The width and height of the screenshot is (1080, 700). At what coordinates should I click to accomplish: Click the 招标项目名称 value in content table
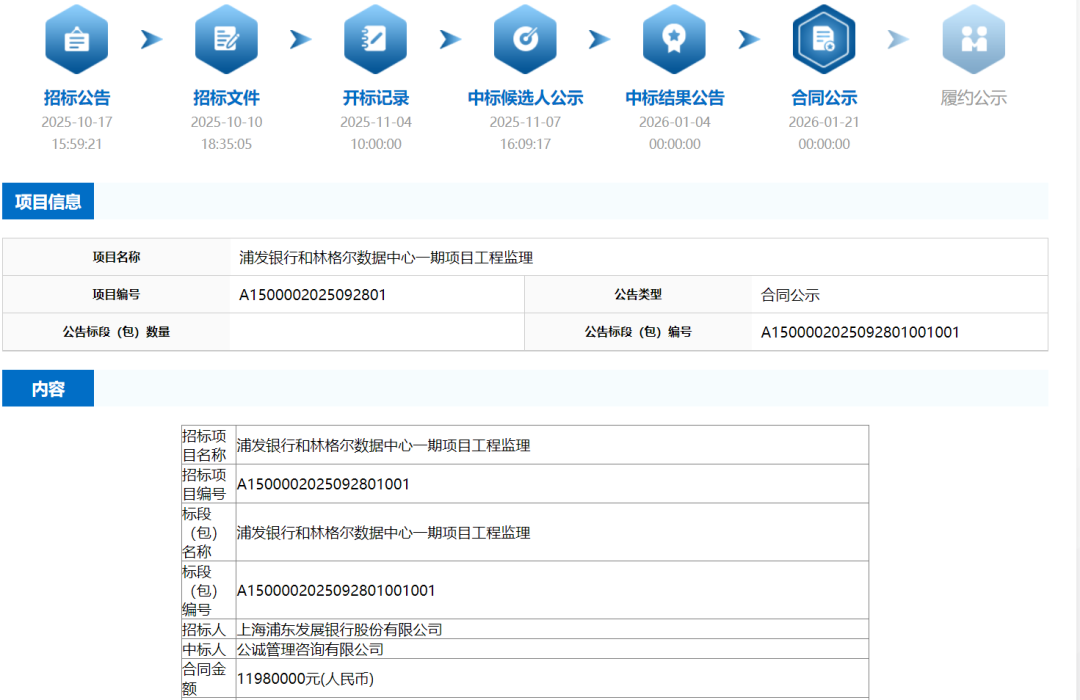[x=384, y=445]
